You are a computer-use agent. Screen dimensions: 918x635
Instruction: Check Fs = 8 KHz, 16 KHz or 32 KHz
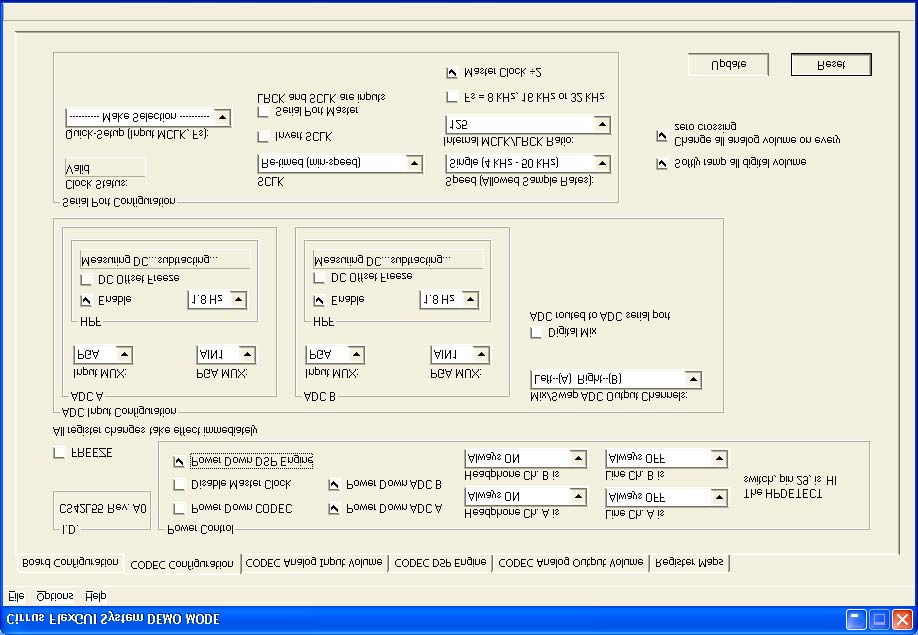[451, 96]
